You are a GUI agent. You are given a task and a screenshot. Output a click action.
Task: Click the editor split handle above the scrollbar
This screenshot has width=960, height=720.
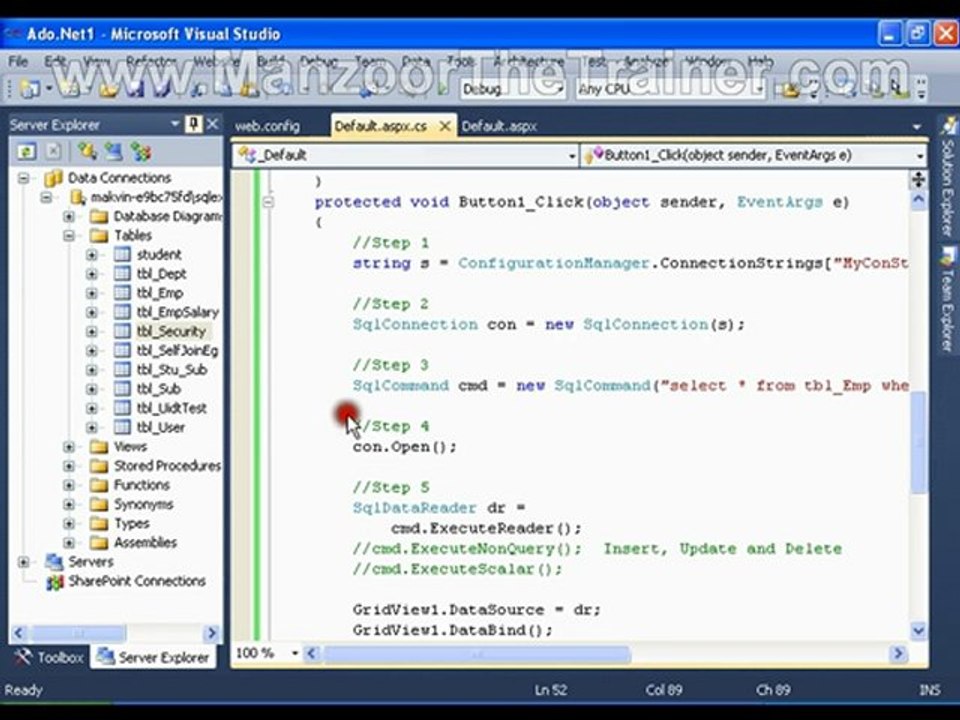coord(918,179)
